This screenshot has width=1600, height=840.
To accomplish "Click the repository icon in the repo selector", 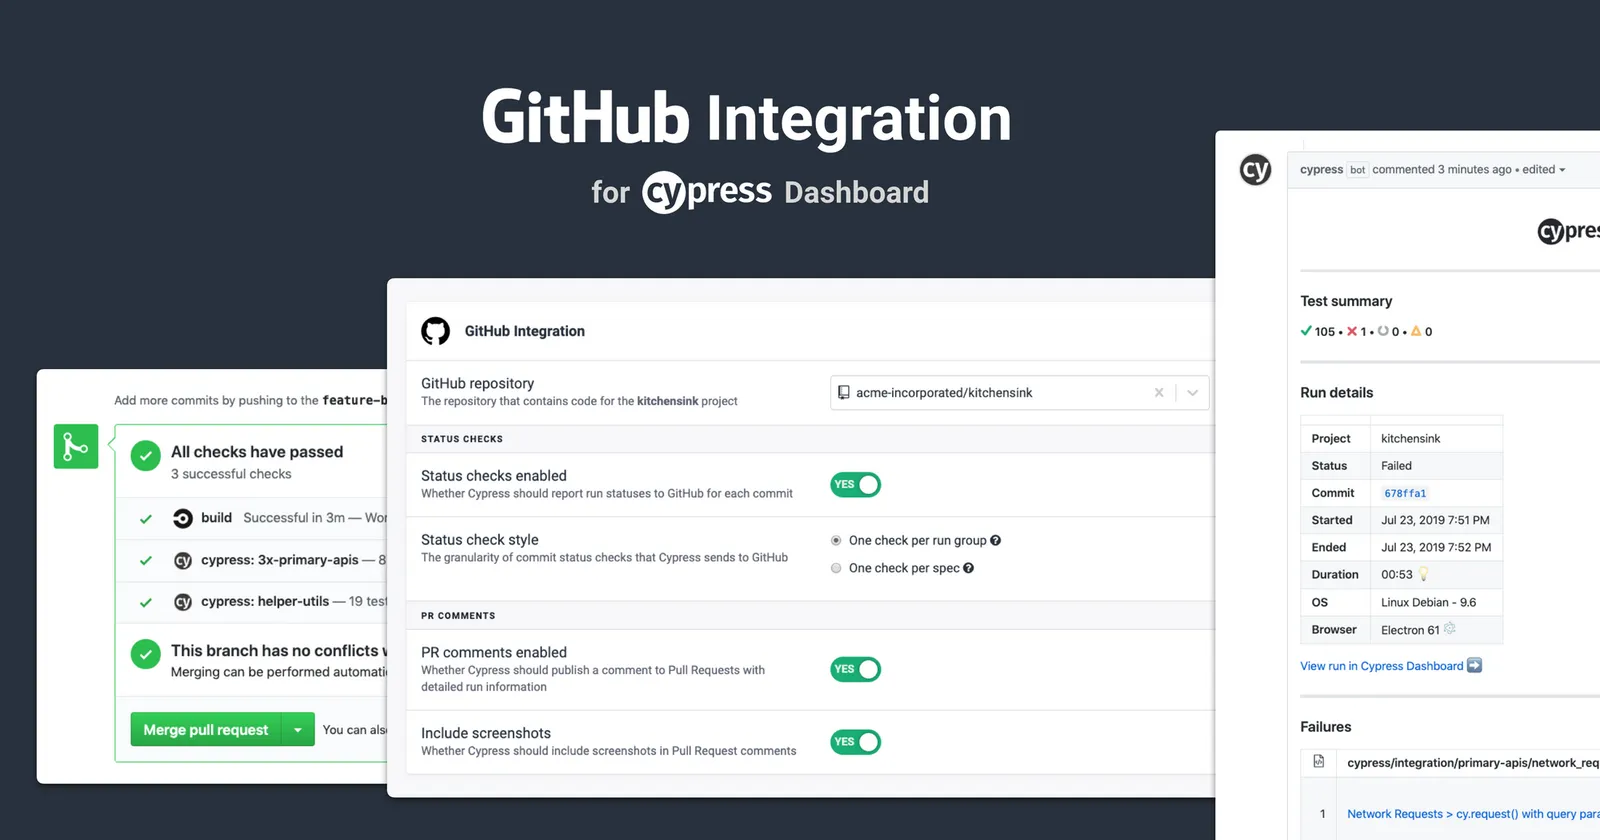I will pyautogui.click(x=843, y=393).
